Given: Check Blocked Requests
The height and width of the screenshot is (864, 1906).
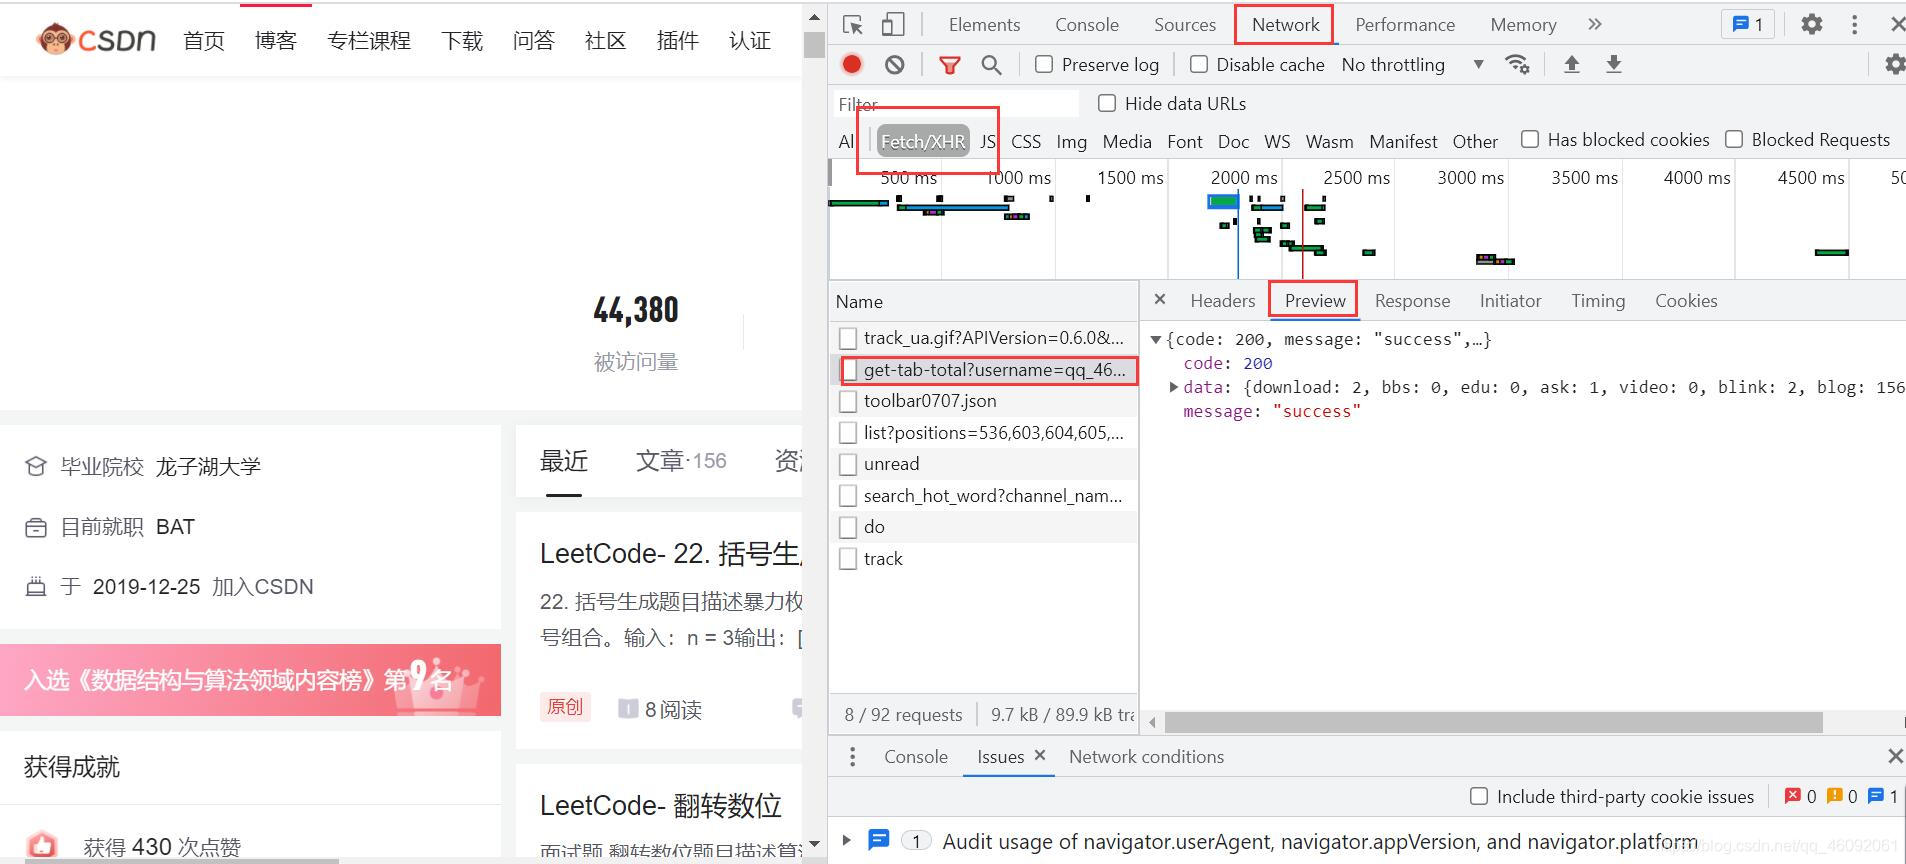Looking at the screenshot, I should [x=1734, y=139].
